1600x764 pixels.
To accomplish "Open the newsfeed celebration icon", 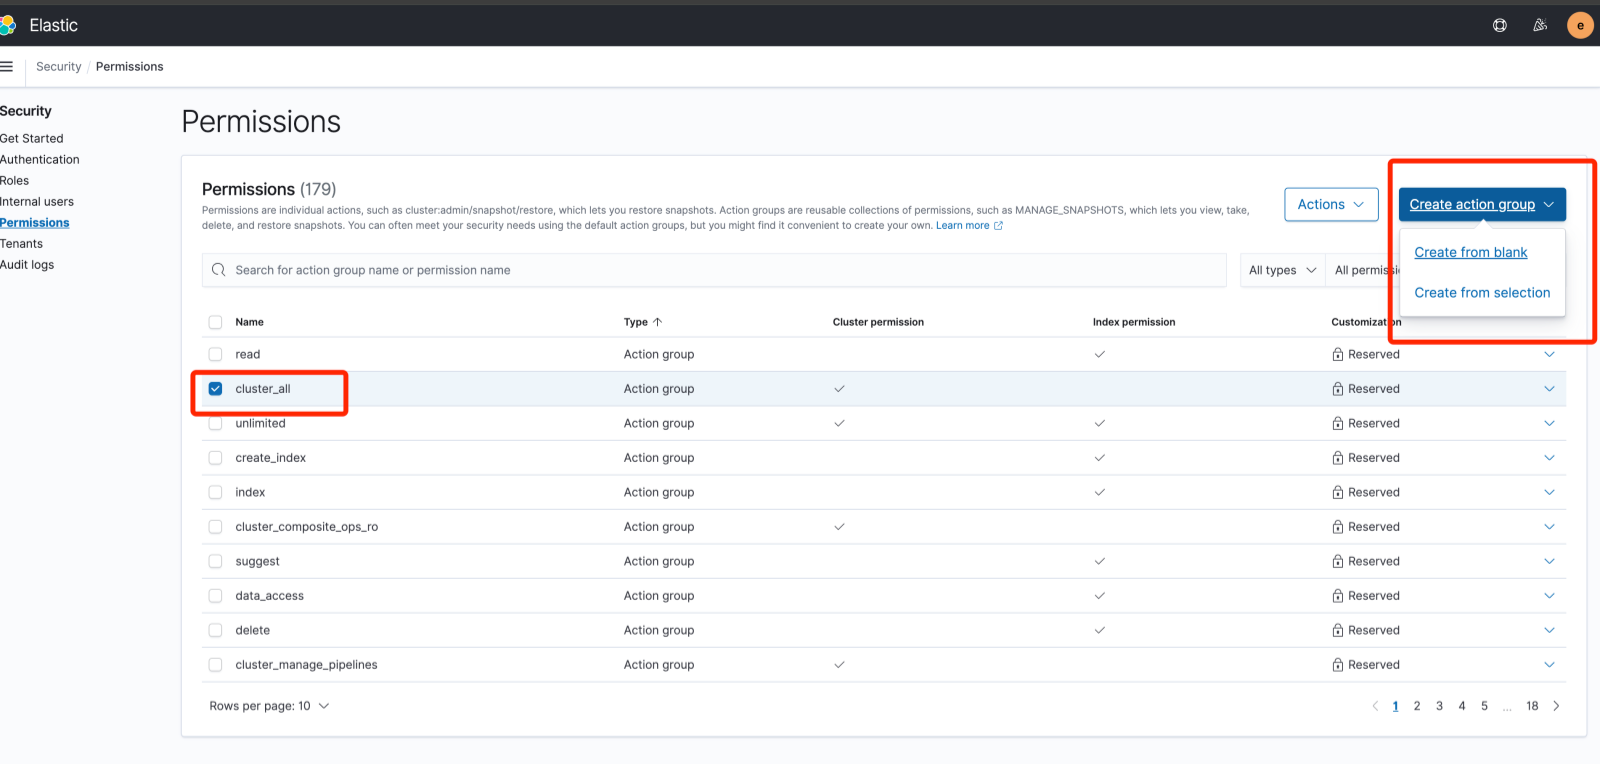I will coord(1540,26).
